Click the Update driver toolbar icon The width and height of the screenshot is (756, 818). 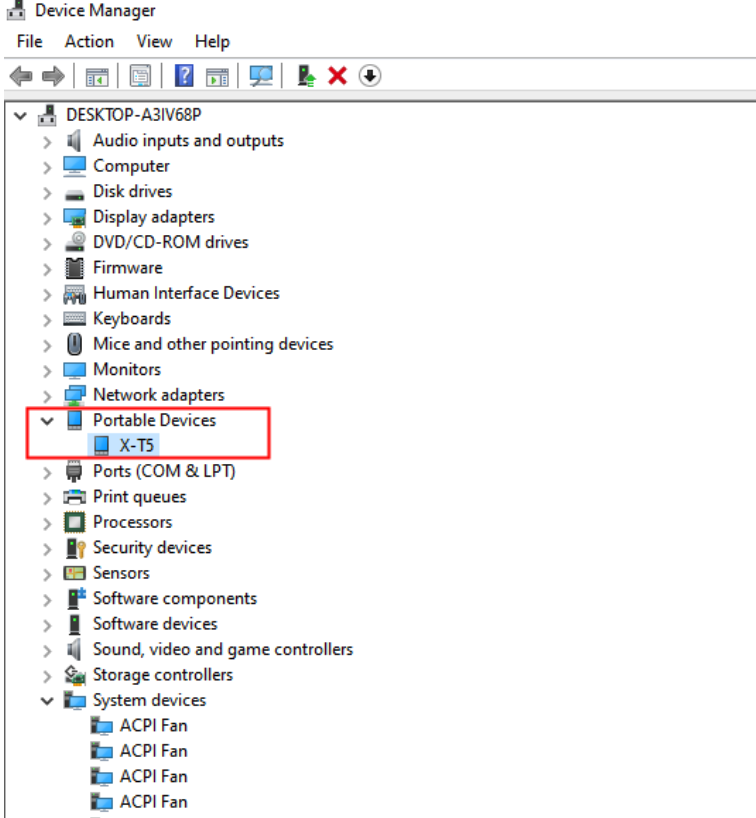(x=307, y=76)
